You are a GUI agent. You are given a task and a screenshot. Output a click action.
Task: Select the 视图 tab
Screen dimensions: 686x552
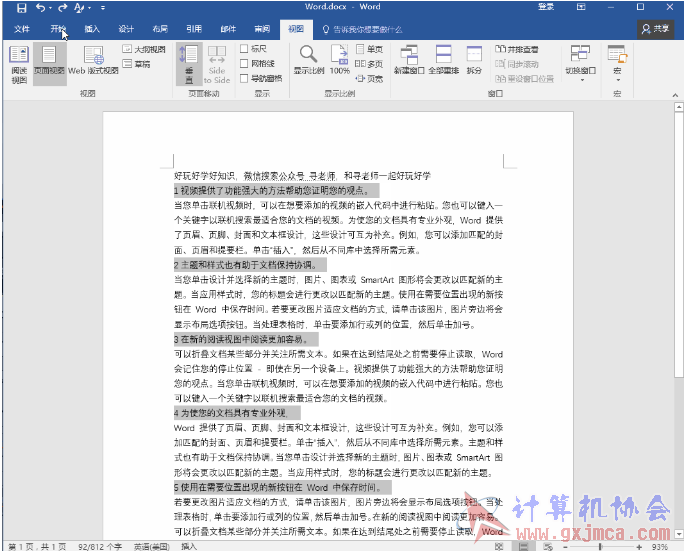click(296, 29)
